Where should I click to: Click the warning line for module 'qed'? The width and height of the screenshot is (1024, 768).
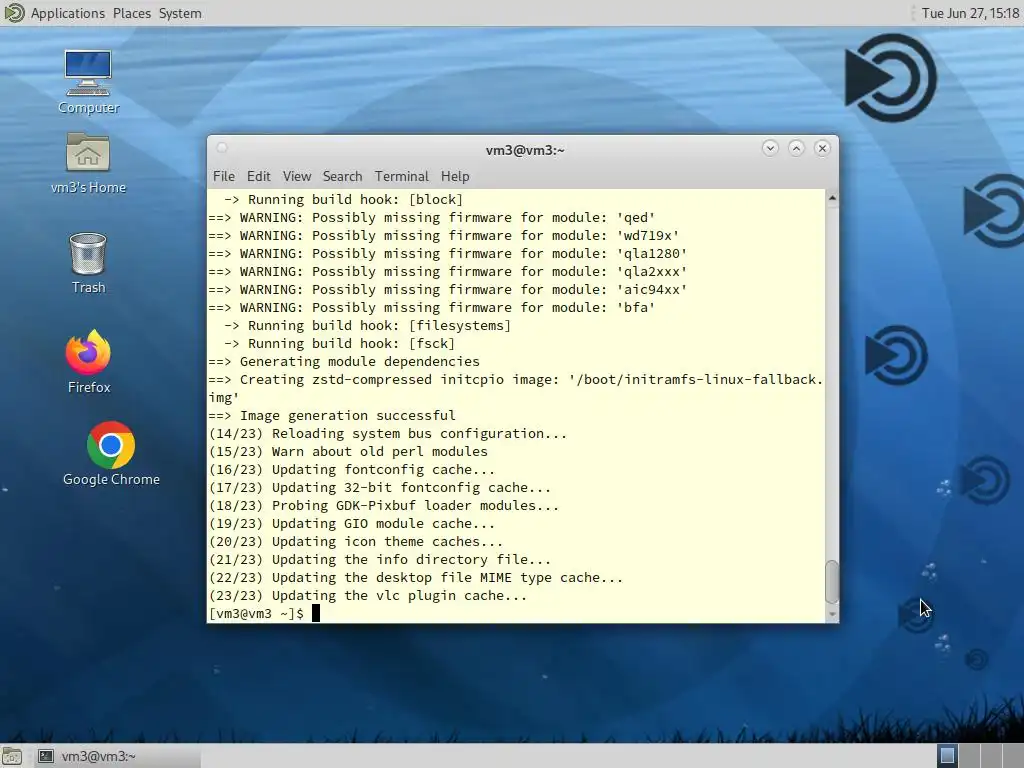coord(432,217)
